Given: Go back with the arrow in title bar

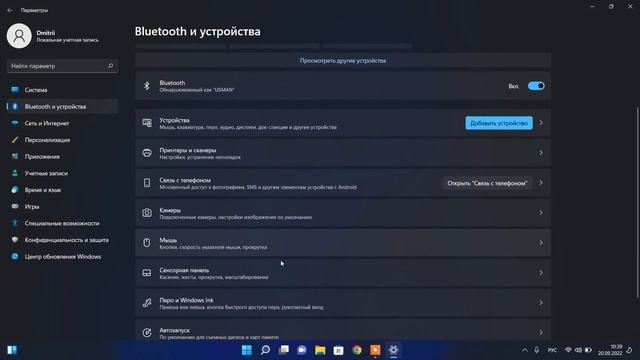Looking at the screenshot, I should tap(10, 10).
